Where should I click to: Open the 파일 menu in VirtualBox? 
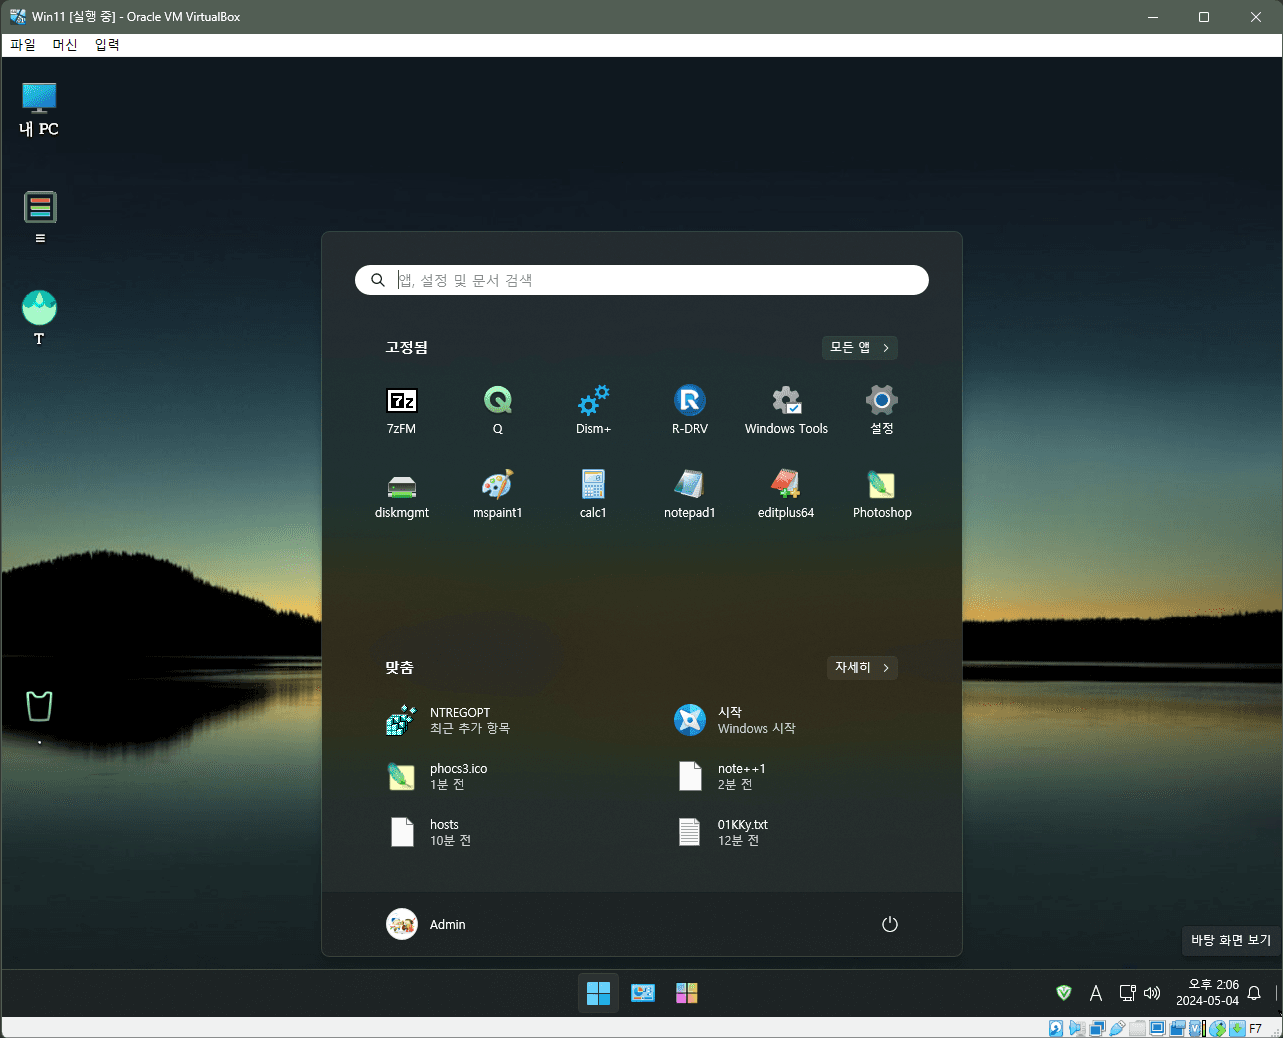click(22, 45)
